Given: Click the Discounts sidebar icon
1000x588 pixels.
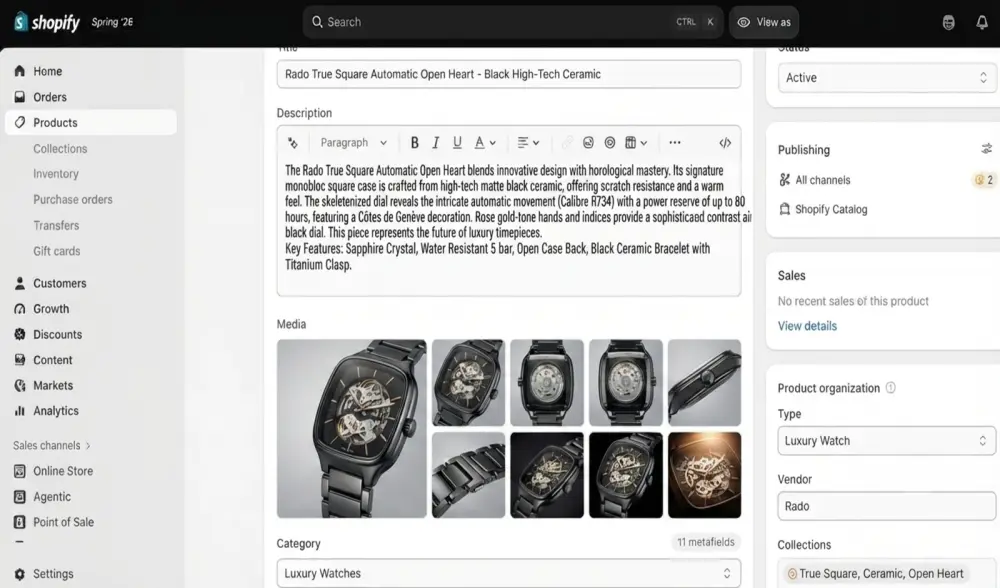Looking at the screenshot, I should point(20,334).
